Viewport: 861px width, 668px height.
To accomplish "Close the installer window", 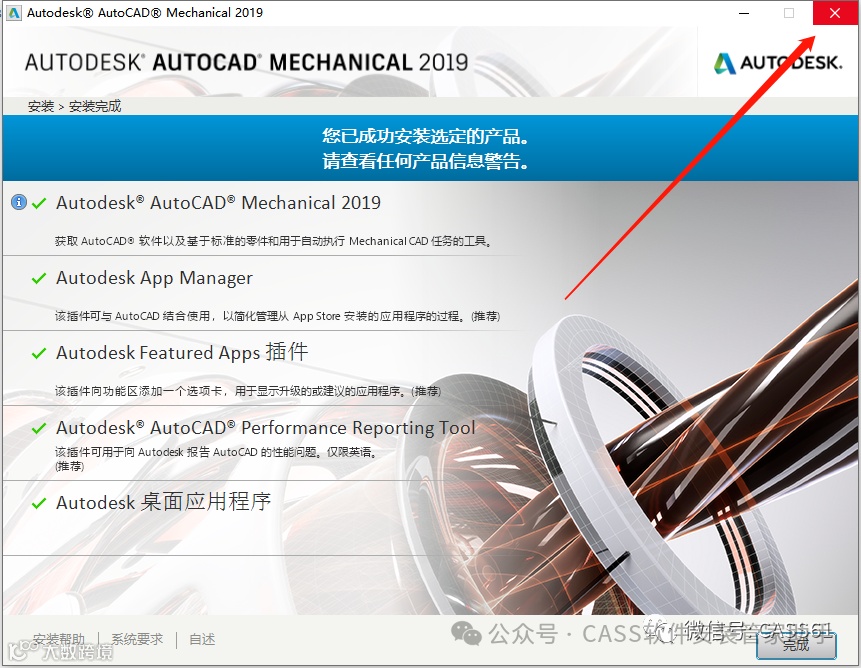I will 835,13.
